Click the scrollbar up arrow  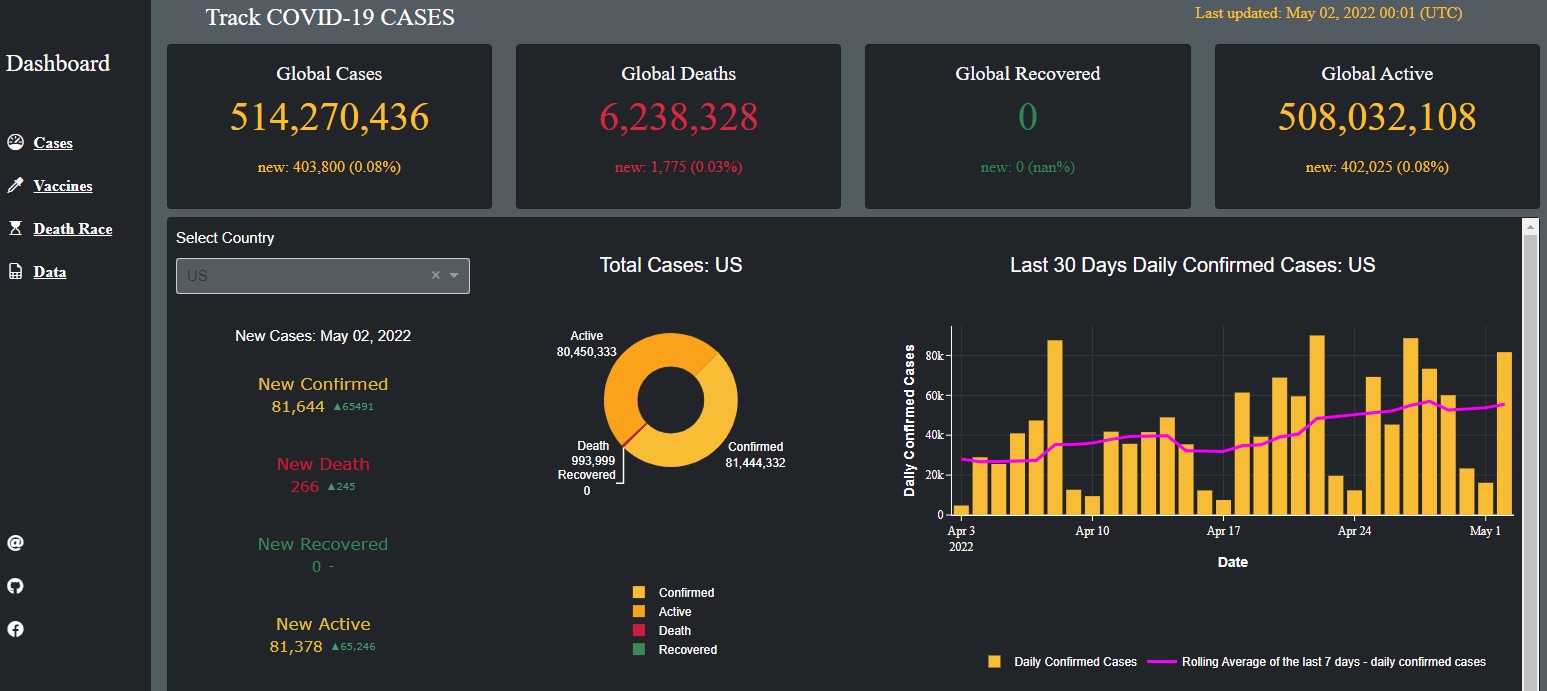(x=1529, y=228)
